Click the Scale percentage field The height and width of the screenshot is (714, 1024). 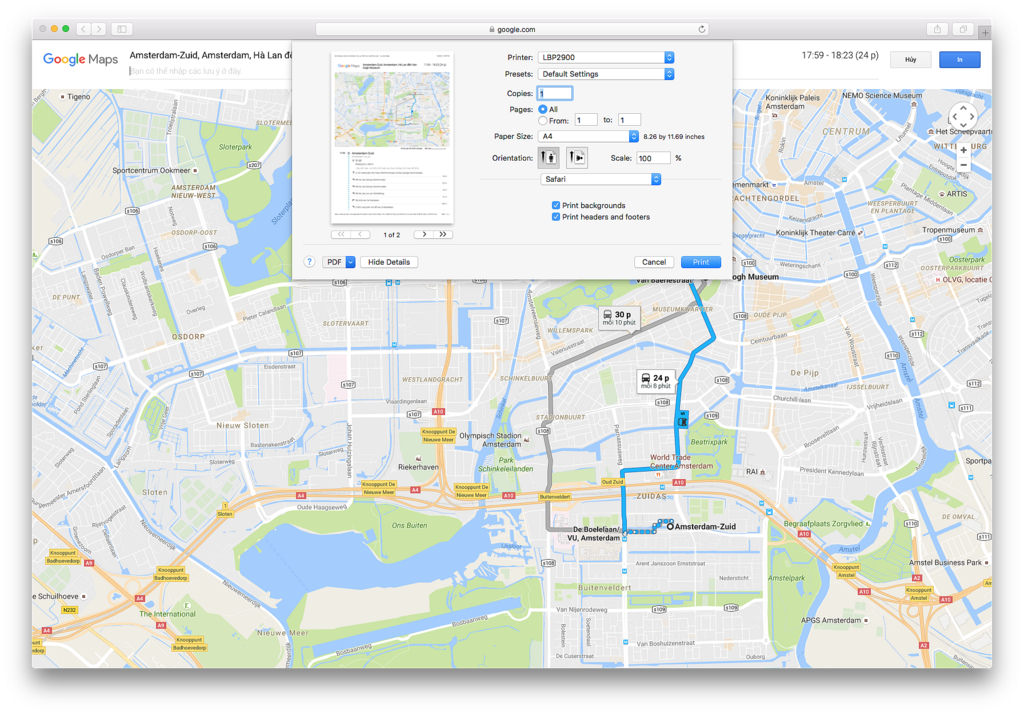tap(653, 158)
